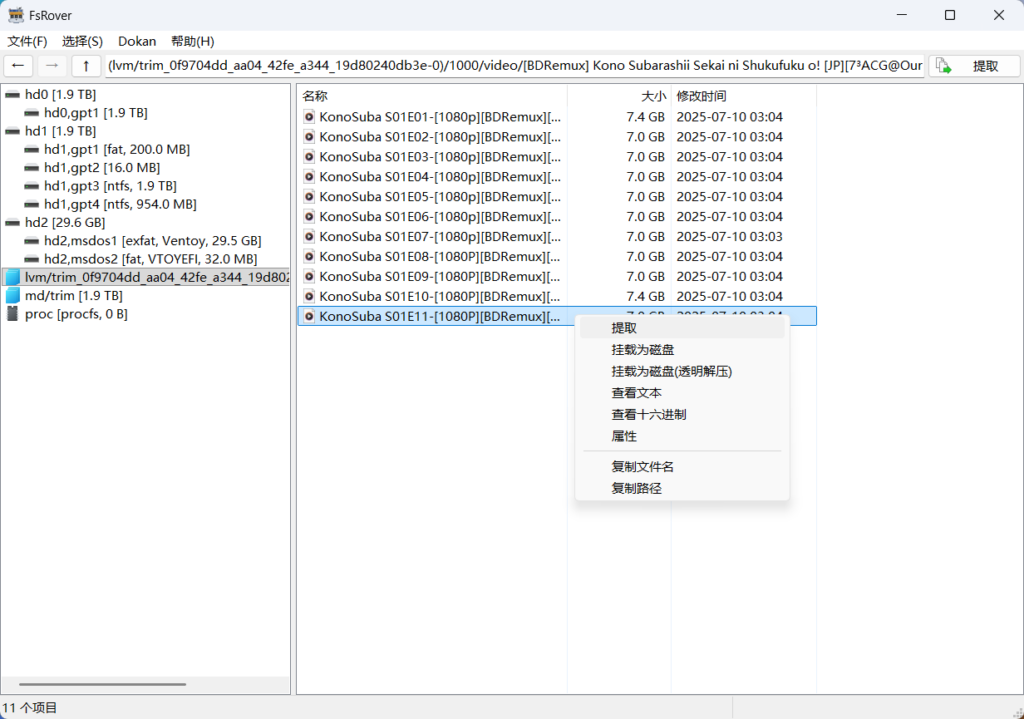Click the forward navigation arrow
This screenshot has height=719, width=1024.
(x=52, y=66)
